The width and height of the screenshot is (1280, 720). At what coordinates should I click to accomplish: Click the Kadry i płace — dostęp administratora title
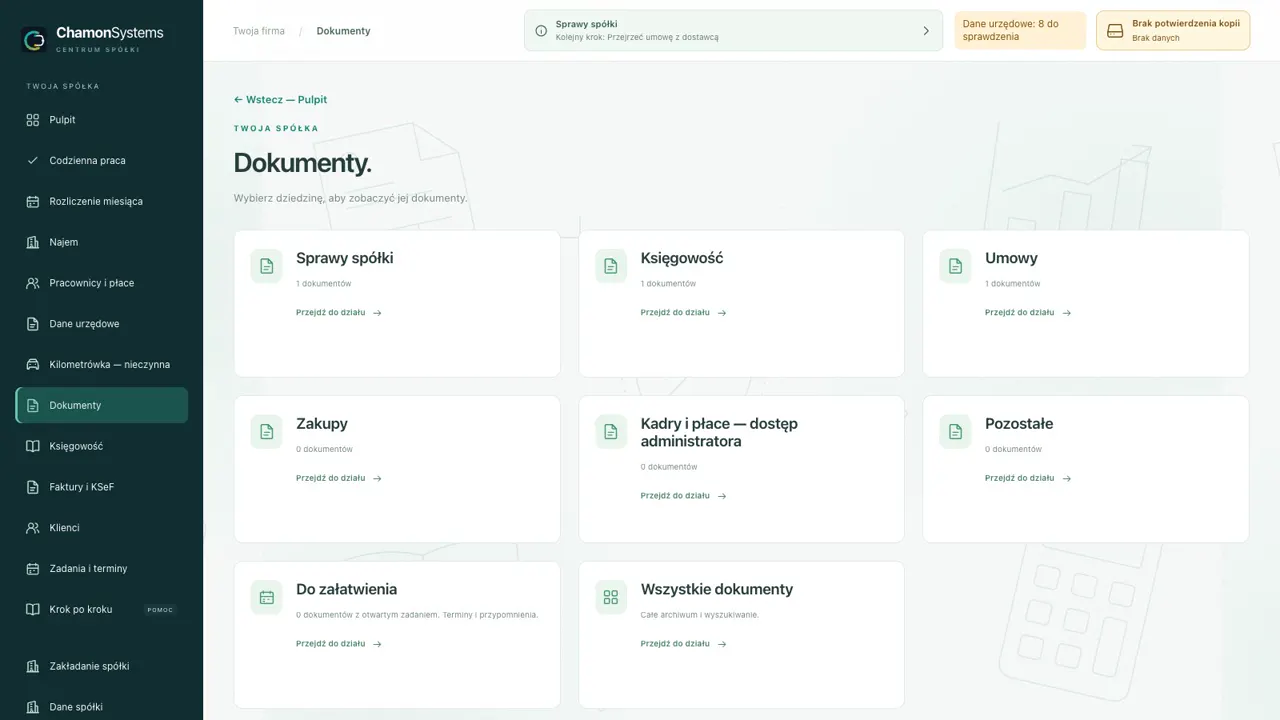coord(719,432)
